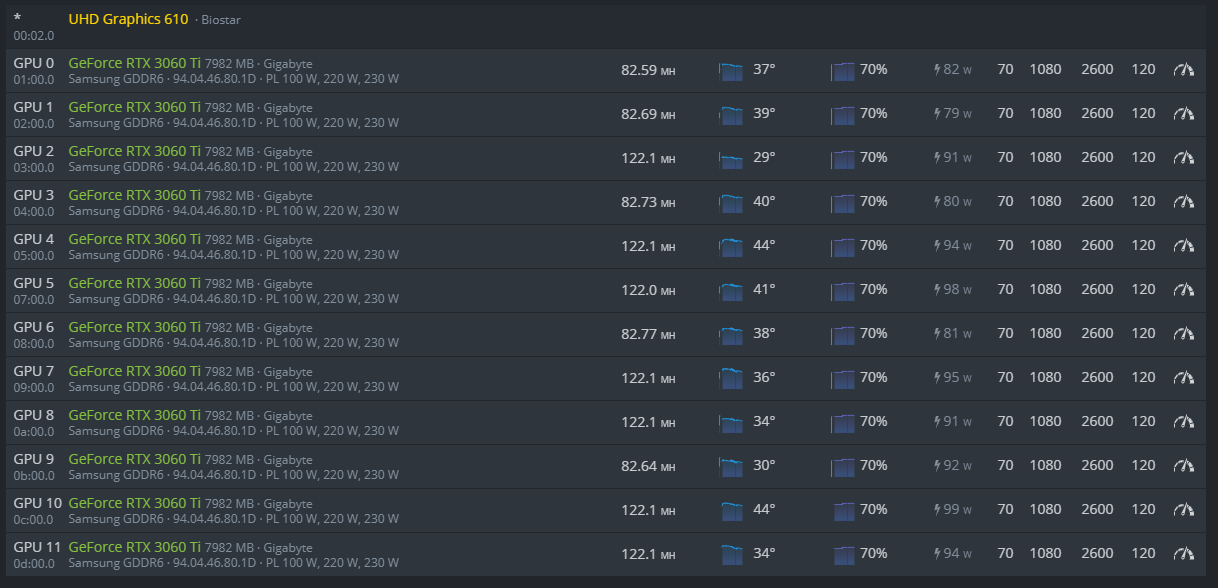The height and width of the screenshot is (588, 1218).
Task: Select the GPU 8 row label
Action: tap(34, 415)
